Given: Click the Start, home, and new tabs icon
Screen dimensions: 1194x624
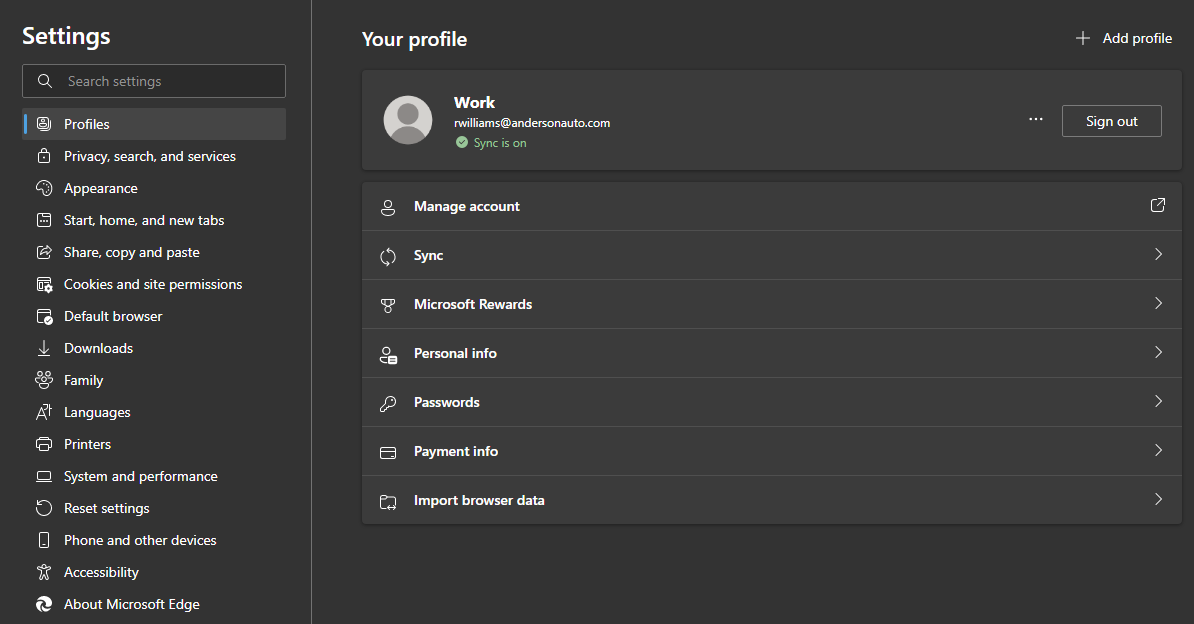Looking at the screenshot, I should coord(44,219).
